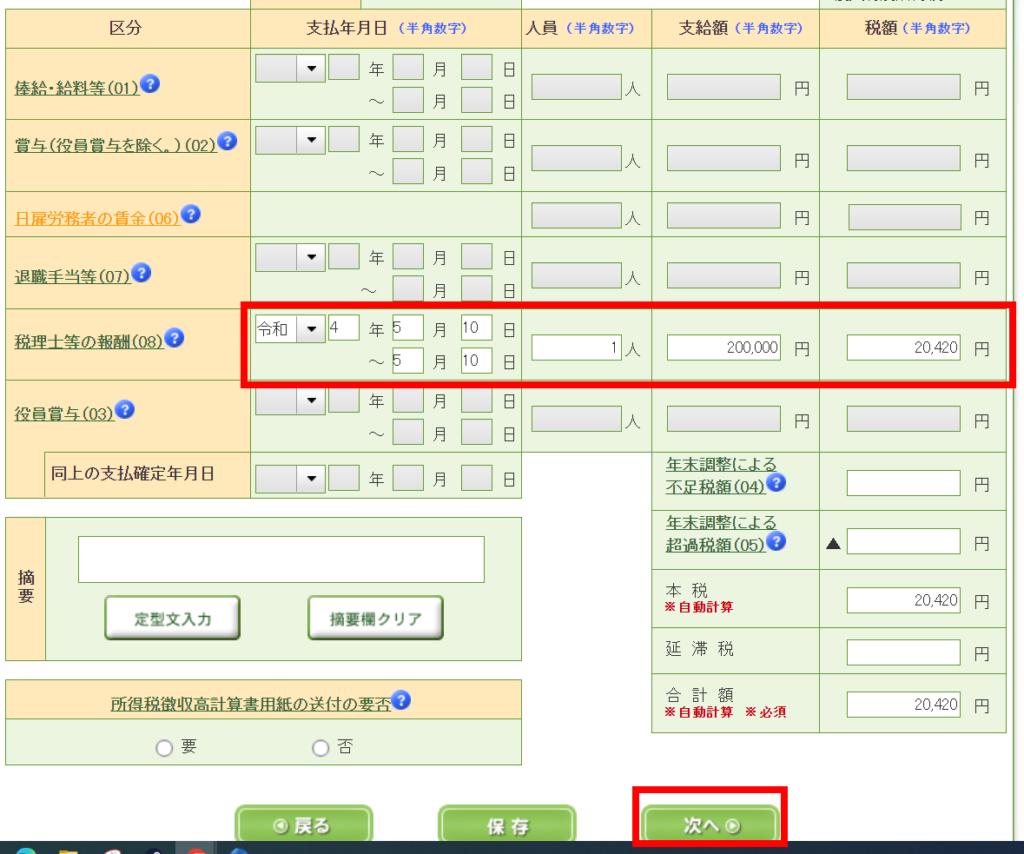Click the 摘要 text input box

pyautogui.click(x=281, y=559)
